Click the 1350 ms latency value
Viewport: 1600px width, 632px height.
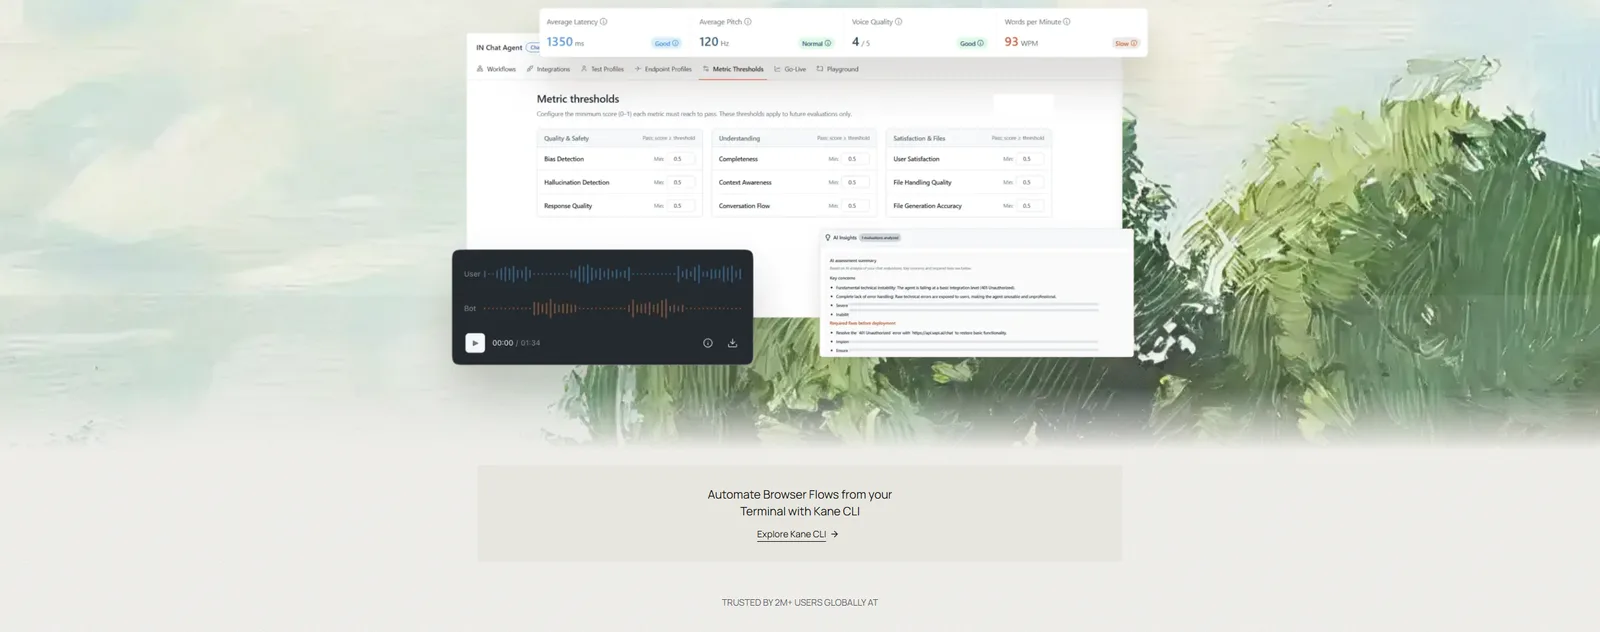point(565,42)
